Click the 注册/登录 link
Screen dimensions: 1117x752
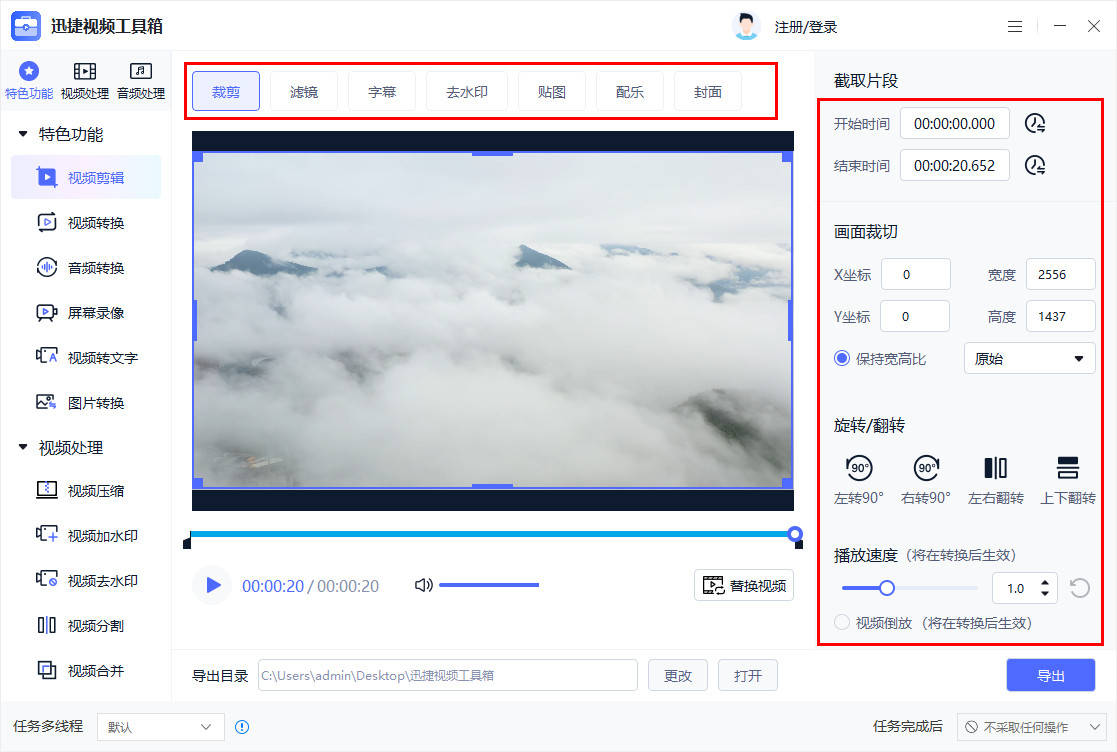(805, 27)
